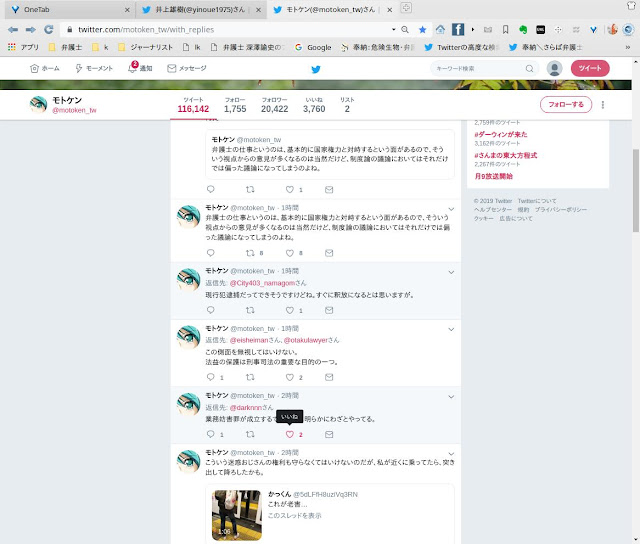Click the page vertical scrollbar thumb
The width and height of the screenshot is (640, 544).
coord(636,190)
